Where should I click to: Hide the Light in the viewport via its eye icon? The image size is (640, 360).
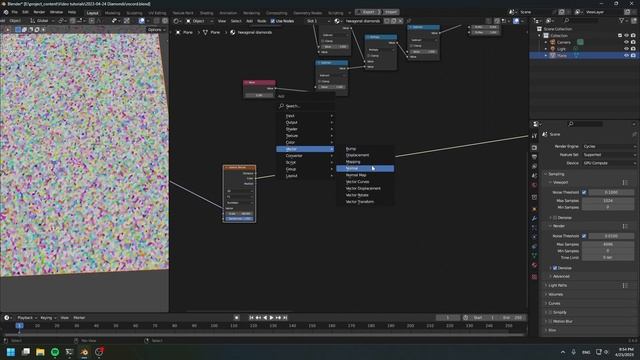pos(627,49)
